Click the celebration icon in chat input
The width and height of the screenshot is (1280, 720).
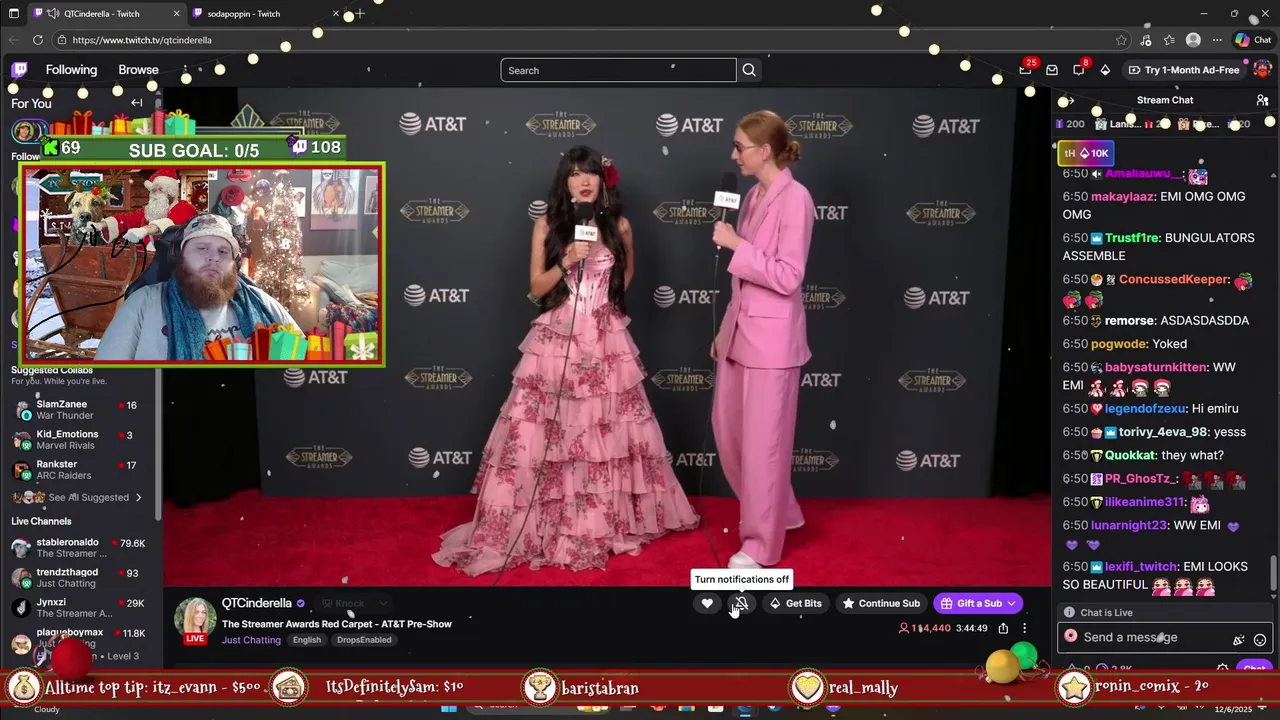[x=1239, y=639]
